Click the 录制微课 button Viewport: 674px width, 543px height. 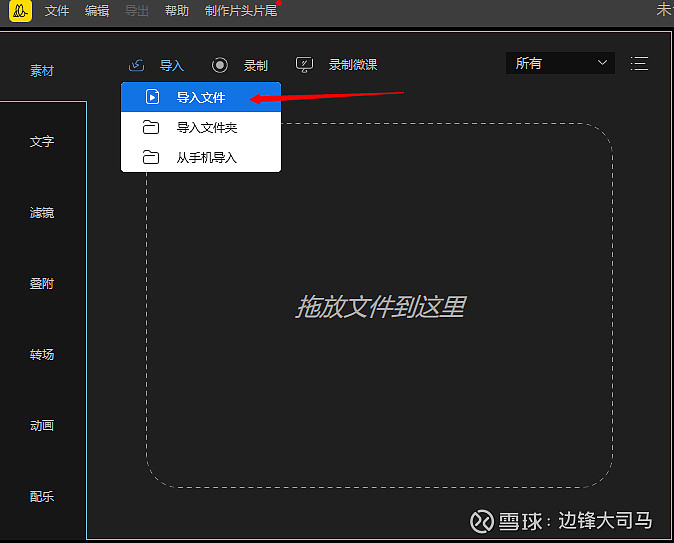coord(353,65)
